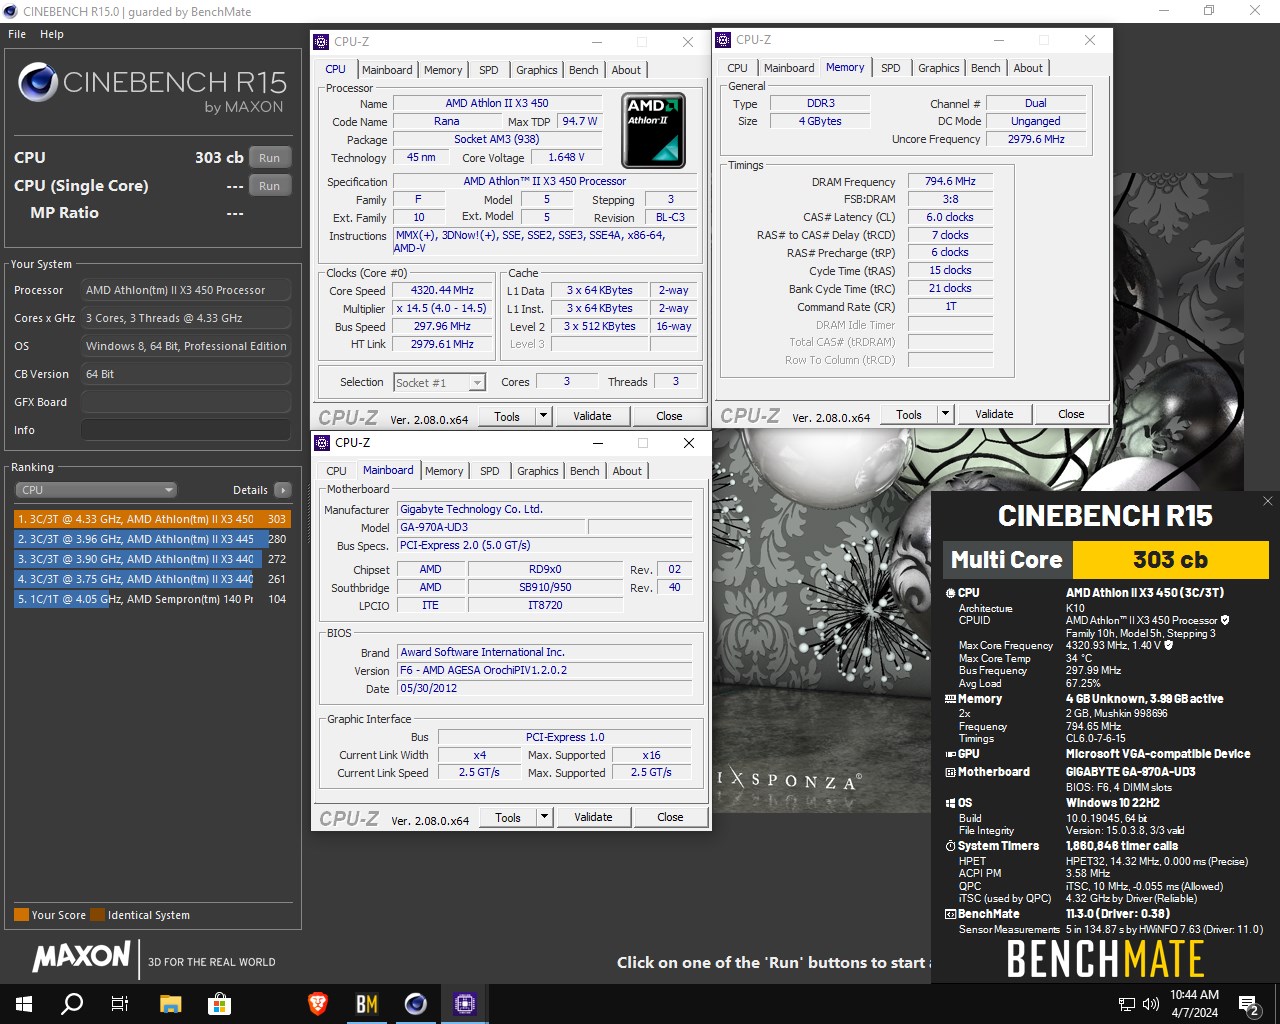This screenshot has width=1280, height=1024.
Task: Open Tools dropdown arrow in Memory window
Action: (x=945, y=414)
